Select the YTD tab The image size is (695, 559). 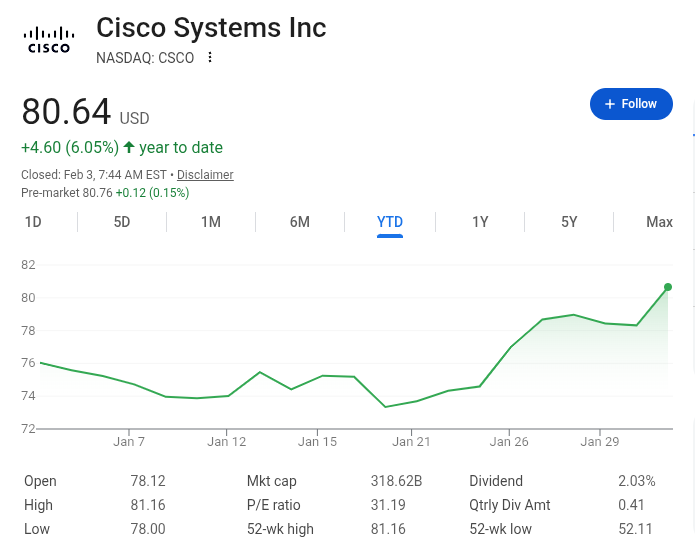tap(390, 222)
